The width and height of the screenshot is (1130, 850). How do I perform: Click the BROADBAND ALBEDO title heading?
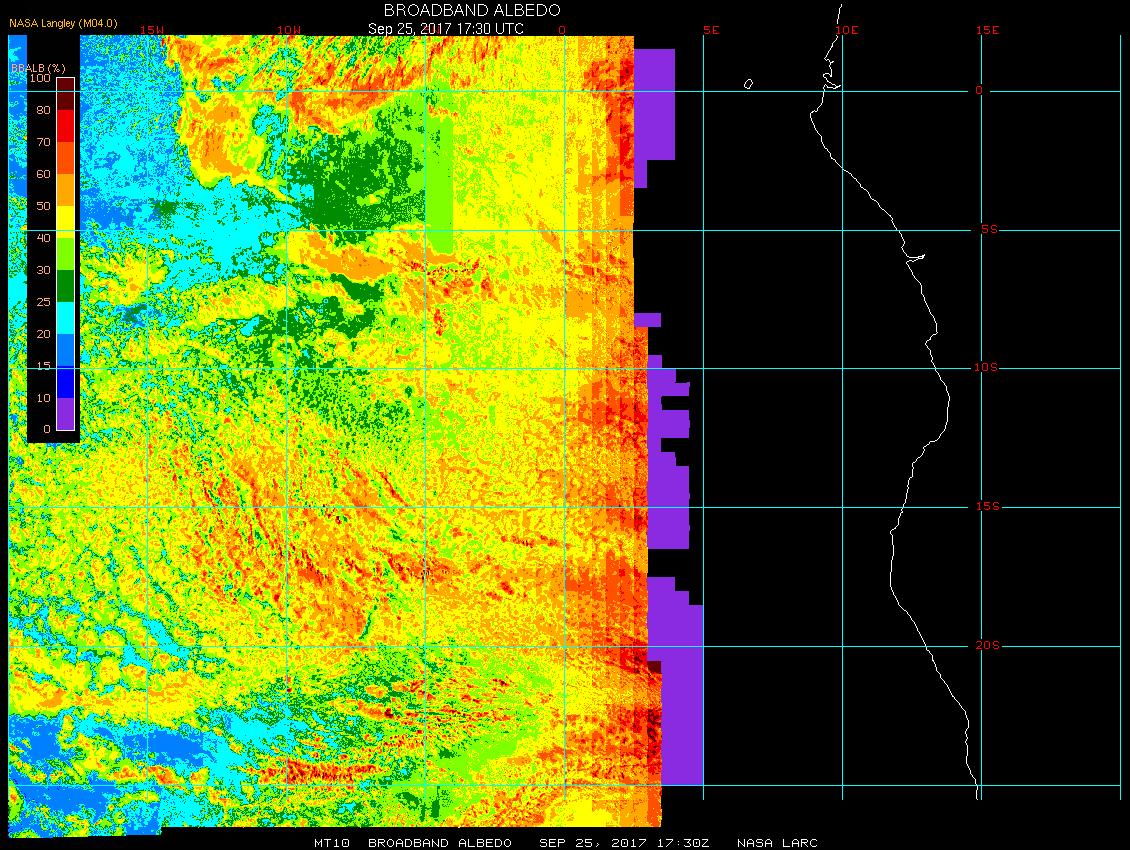tap(472, 10)
